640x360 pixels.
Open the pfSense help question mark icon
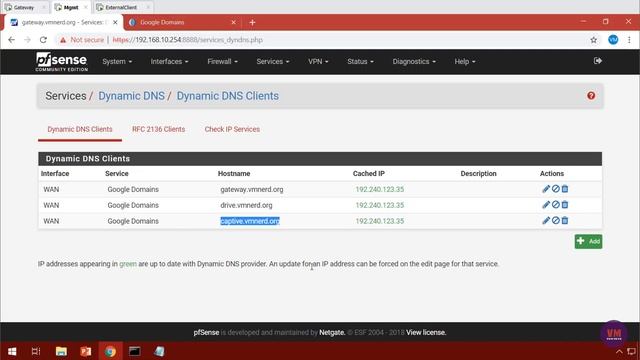(x=591, y=96)
